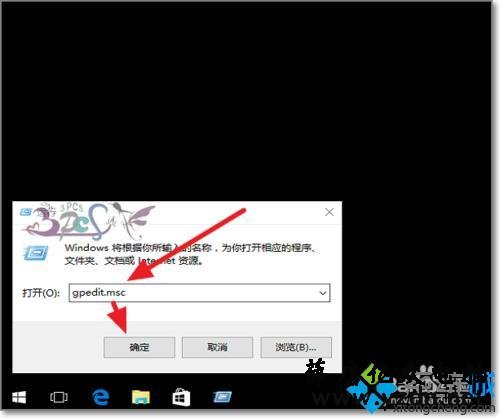Expand the 打开 command history dropdown arrow
The height and width of the screenshot is (418, 500).
tap(322, 293)
